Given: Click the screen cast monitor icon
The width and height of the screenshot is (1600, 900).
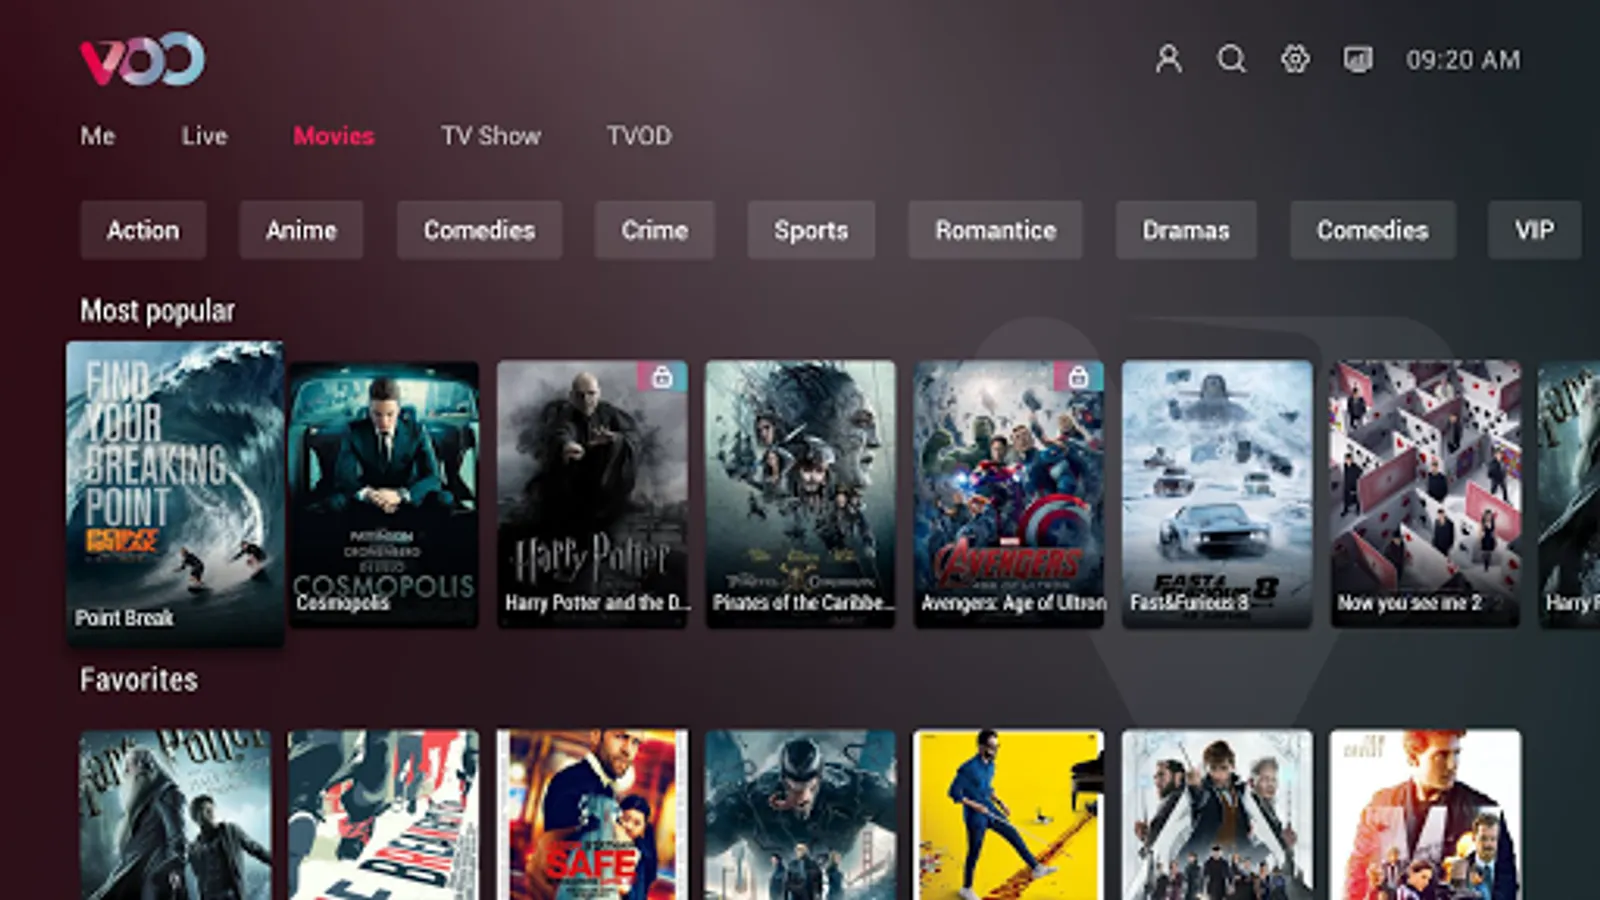Looking at the screenshot, I should 1357,59.
